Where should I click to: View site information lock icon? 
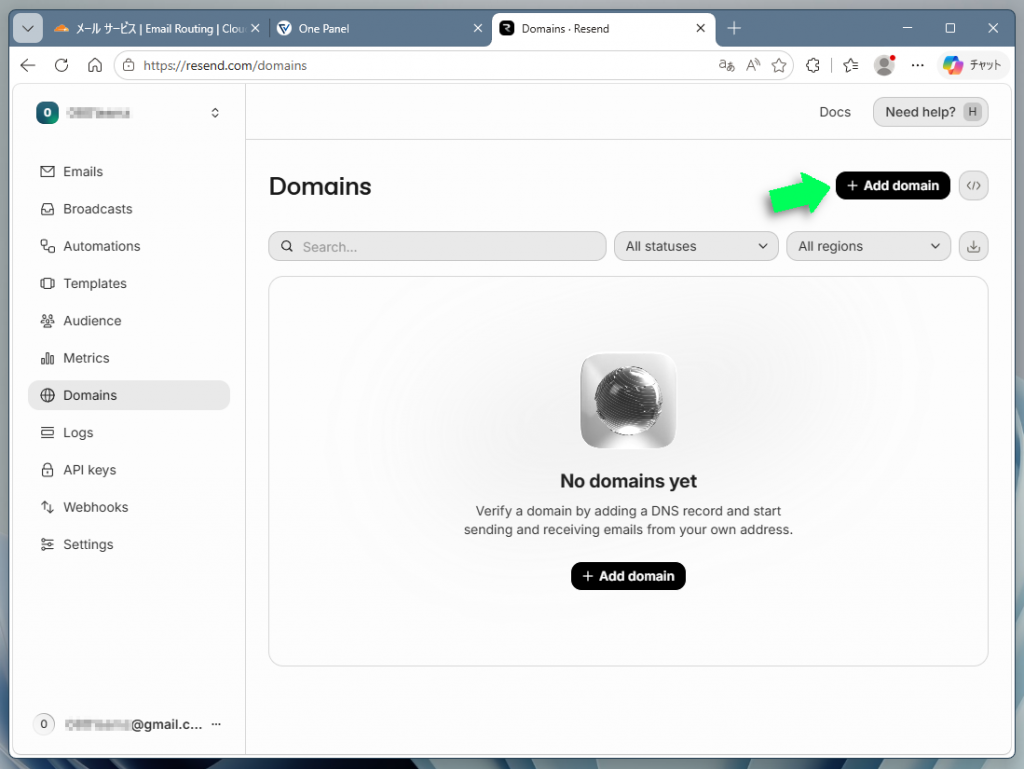click(129, 65)
